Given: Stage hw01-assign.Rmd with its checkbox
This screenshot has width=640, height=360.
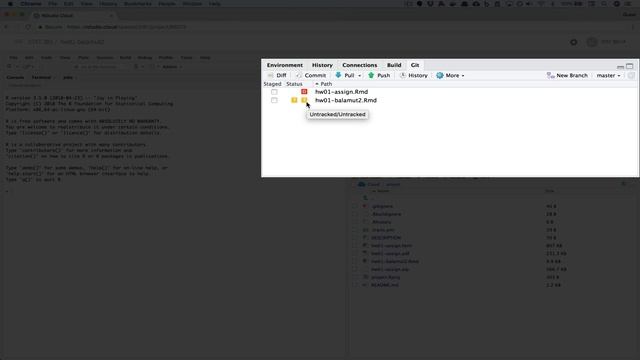Looking at the screenshot, I should pyautogui.click(x=274, y=92).
